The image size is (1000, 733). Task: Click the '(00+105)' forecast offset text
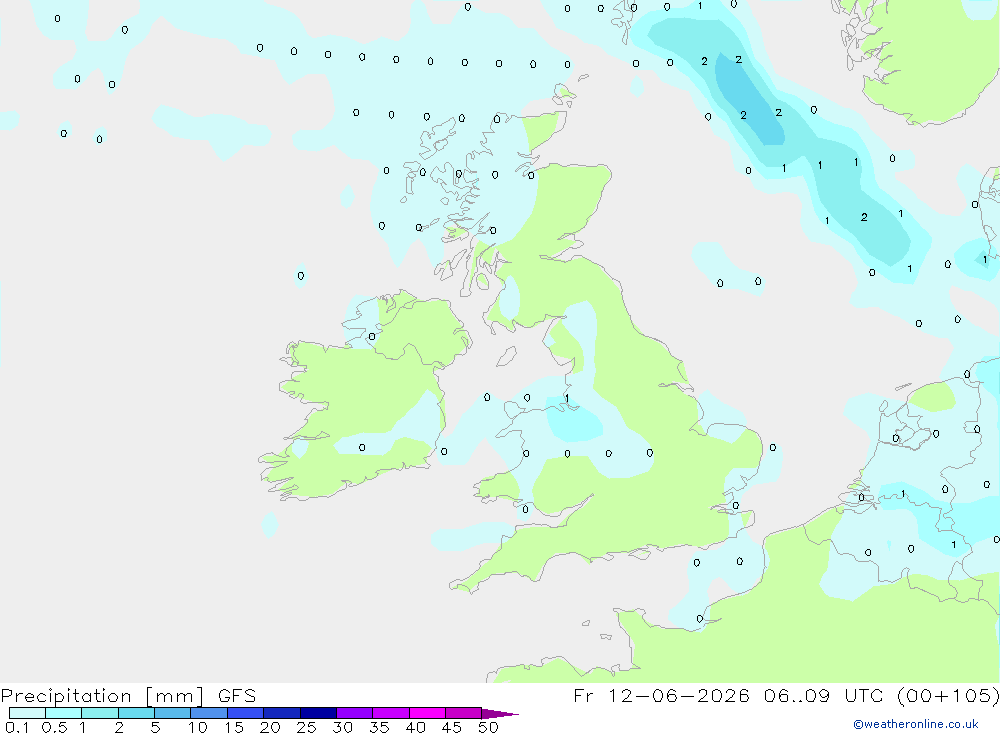pyautogui.click(x=948, y=695)
